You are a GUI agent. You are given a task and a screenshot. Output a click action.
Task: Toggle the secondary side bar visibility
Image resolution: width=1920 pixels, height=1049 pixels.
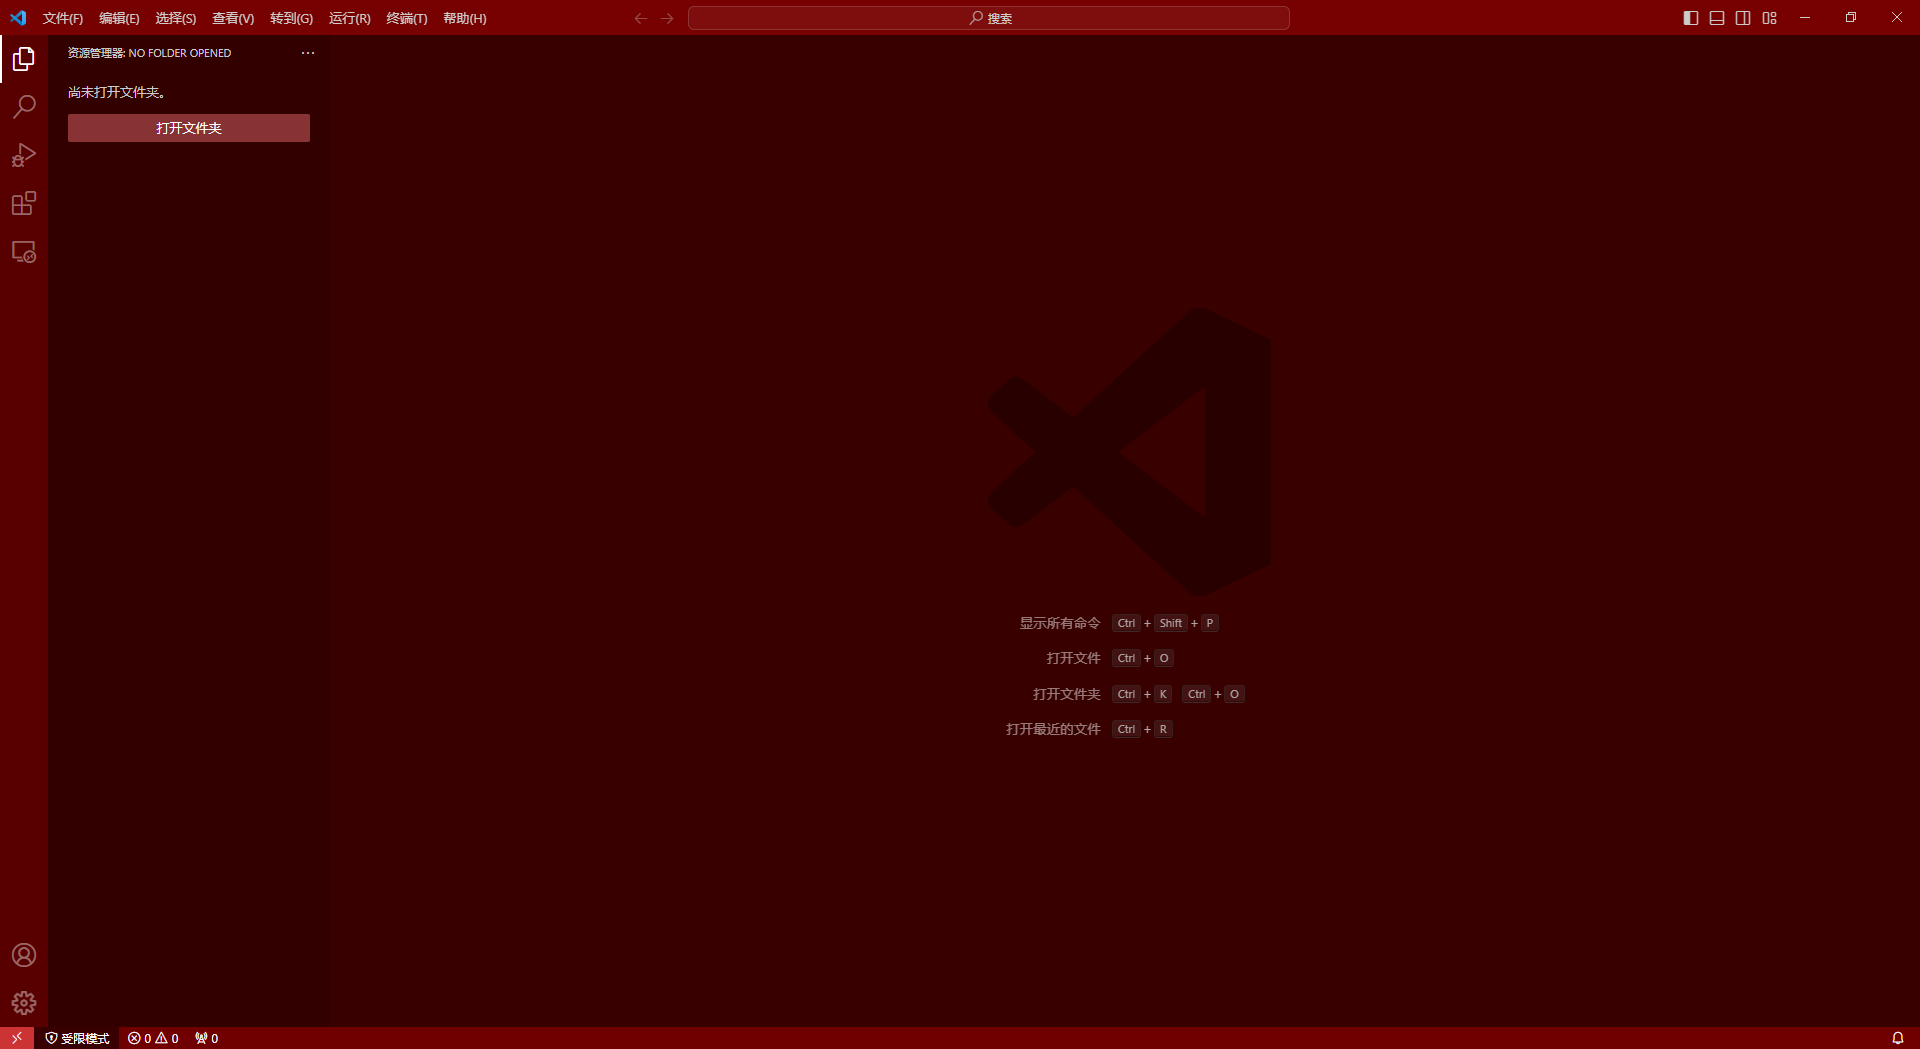[1743, 18]
